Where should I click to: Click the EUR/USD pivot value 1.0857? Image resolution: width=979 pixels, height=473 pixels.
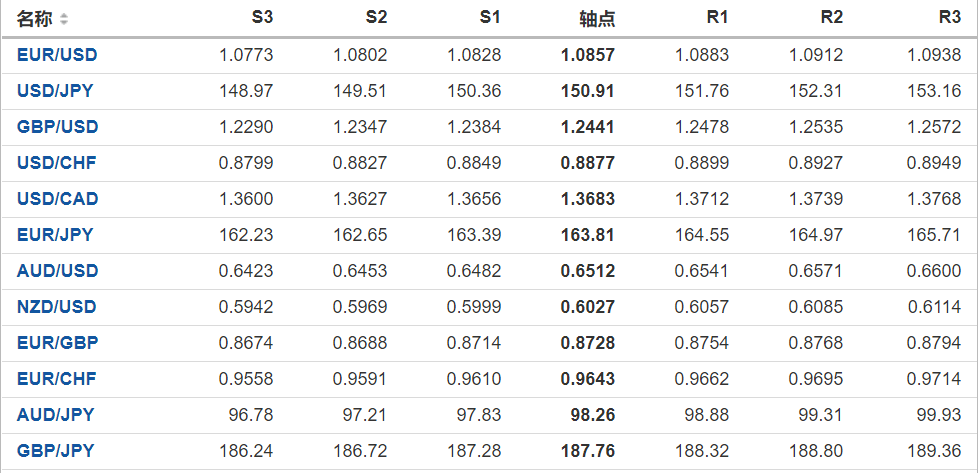tap(588, 55)
